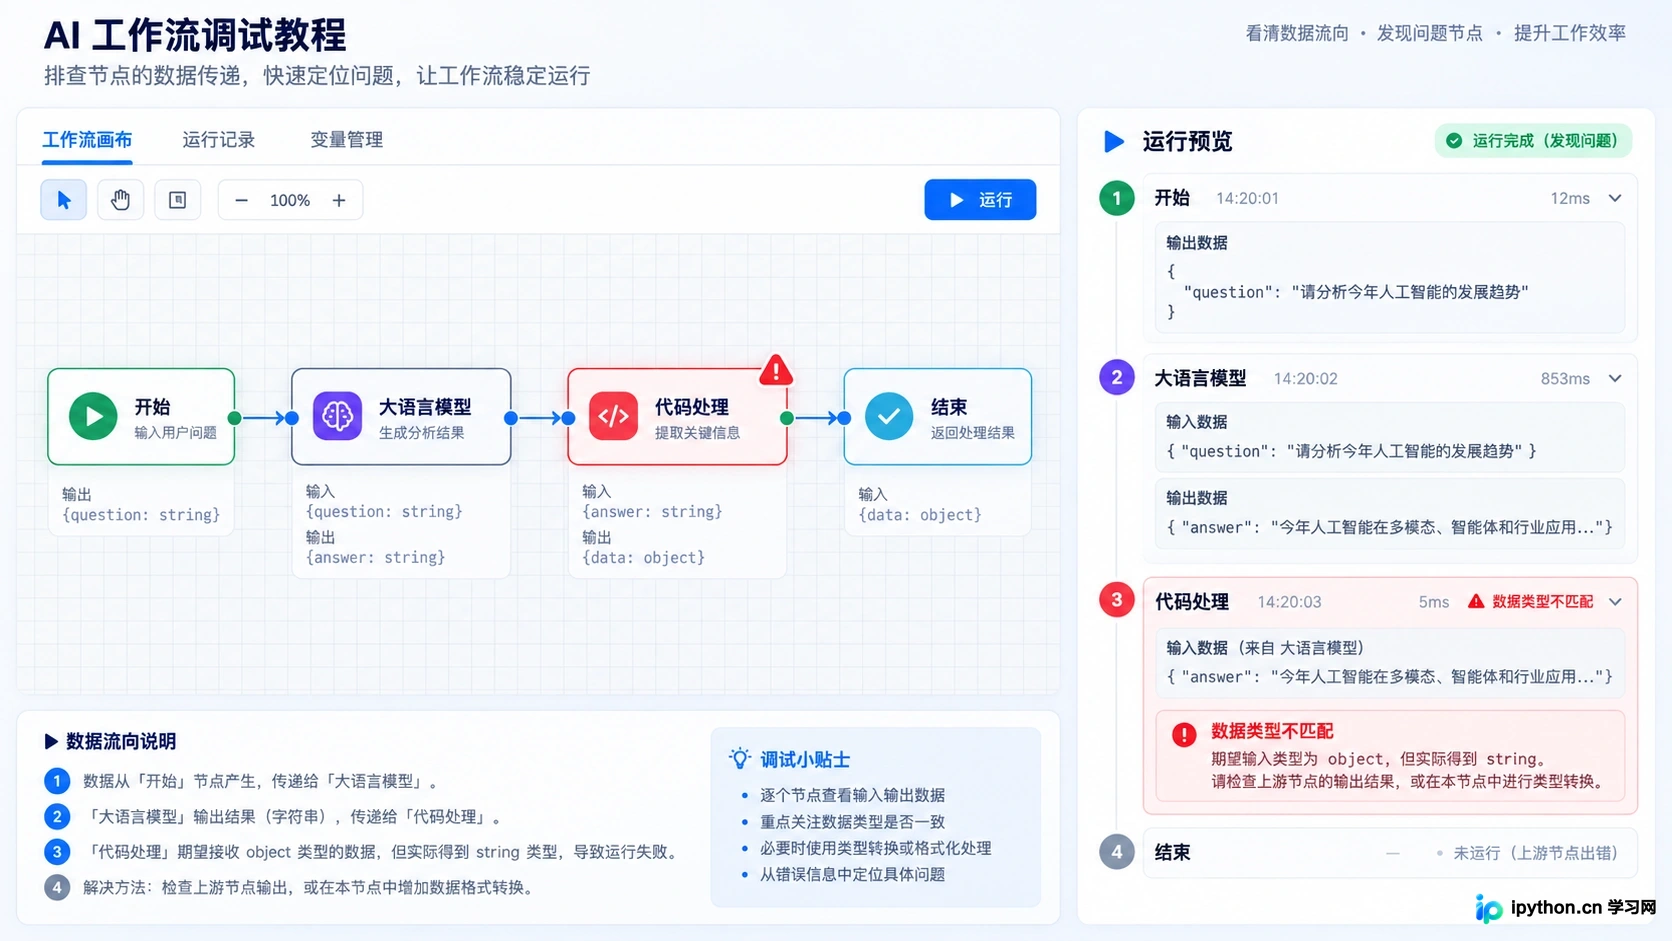Click the 数据类型不匹配 warning label in step header
This screenshot has width=1672, height=941.
(1531, 601)
